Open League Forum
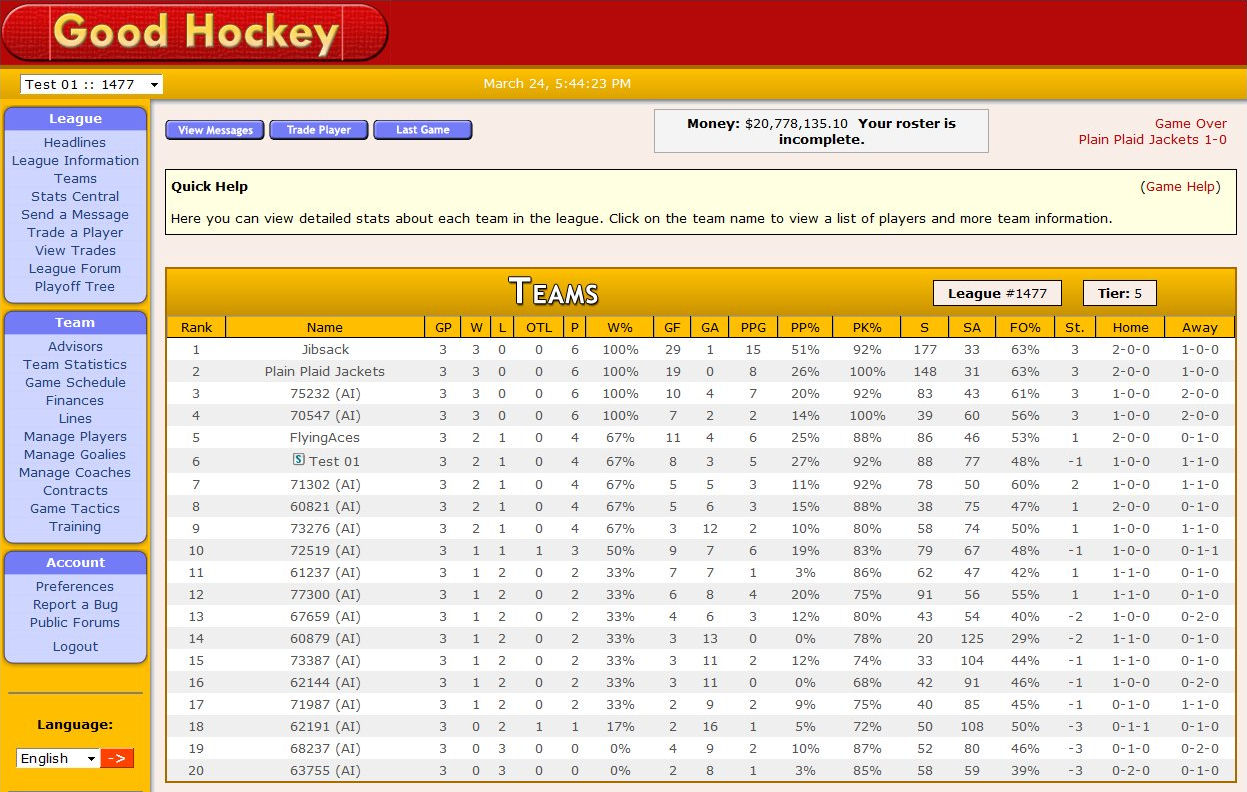 click(x=75, y=269)
